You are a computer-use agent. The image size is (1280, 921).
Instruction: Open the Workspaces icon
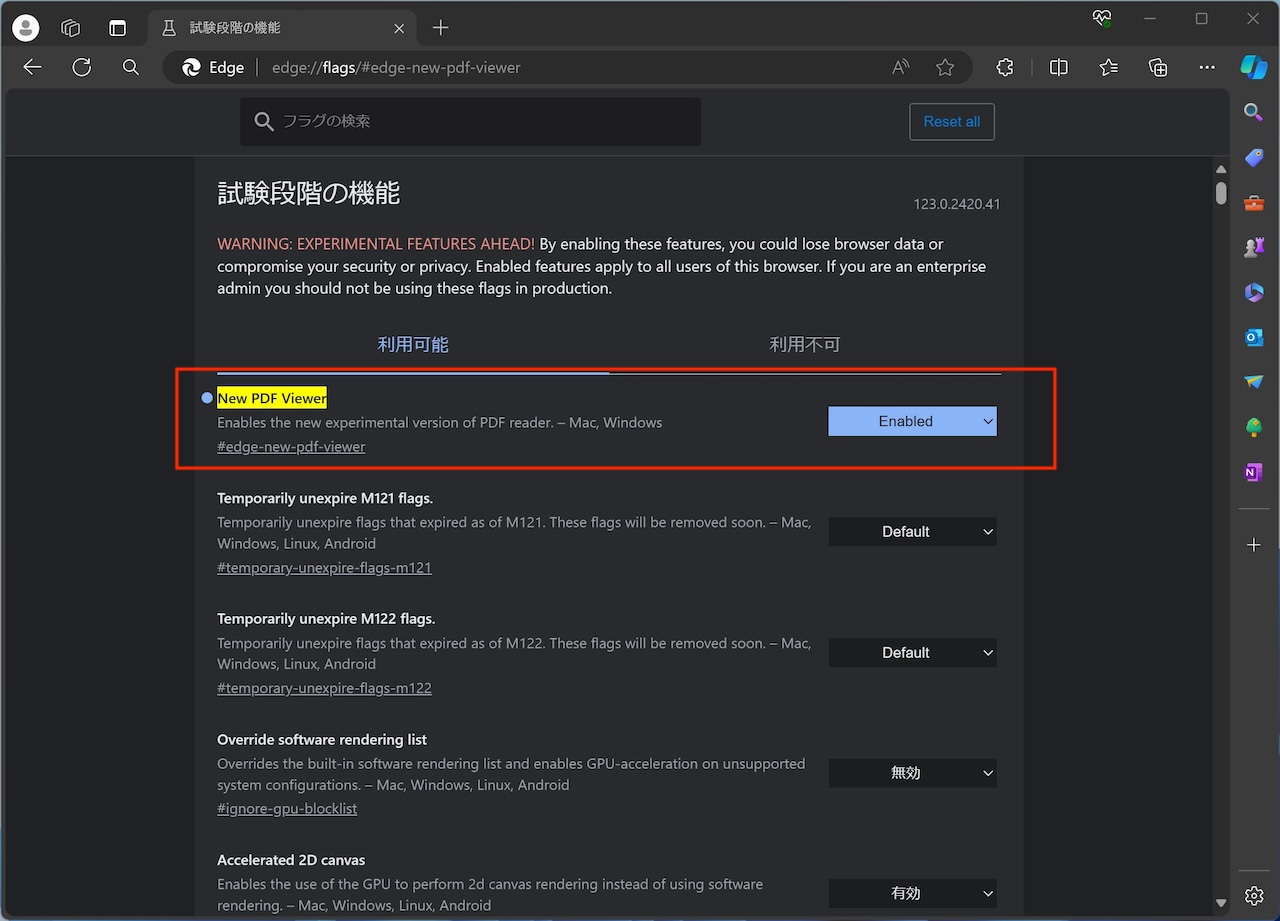click(x=70, y=28)
